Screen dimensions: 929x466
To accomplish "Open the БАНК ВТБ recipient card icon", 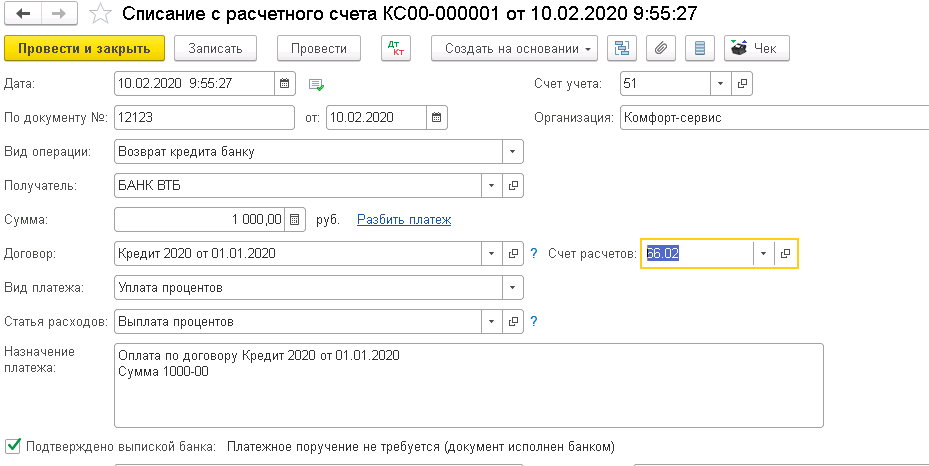I will point(513,186).
